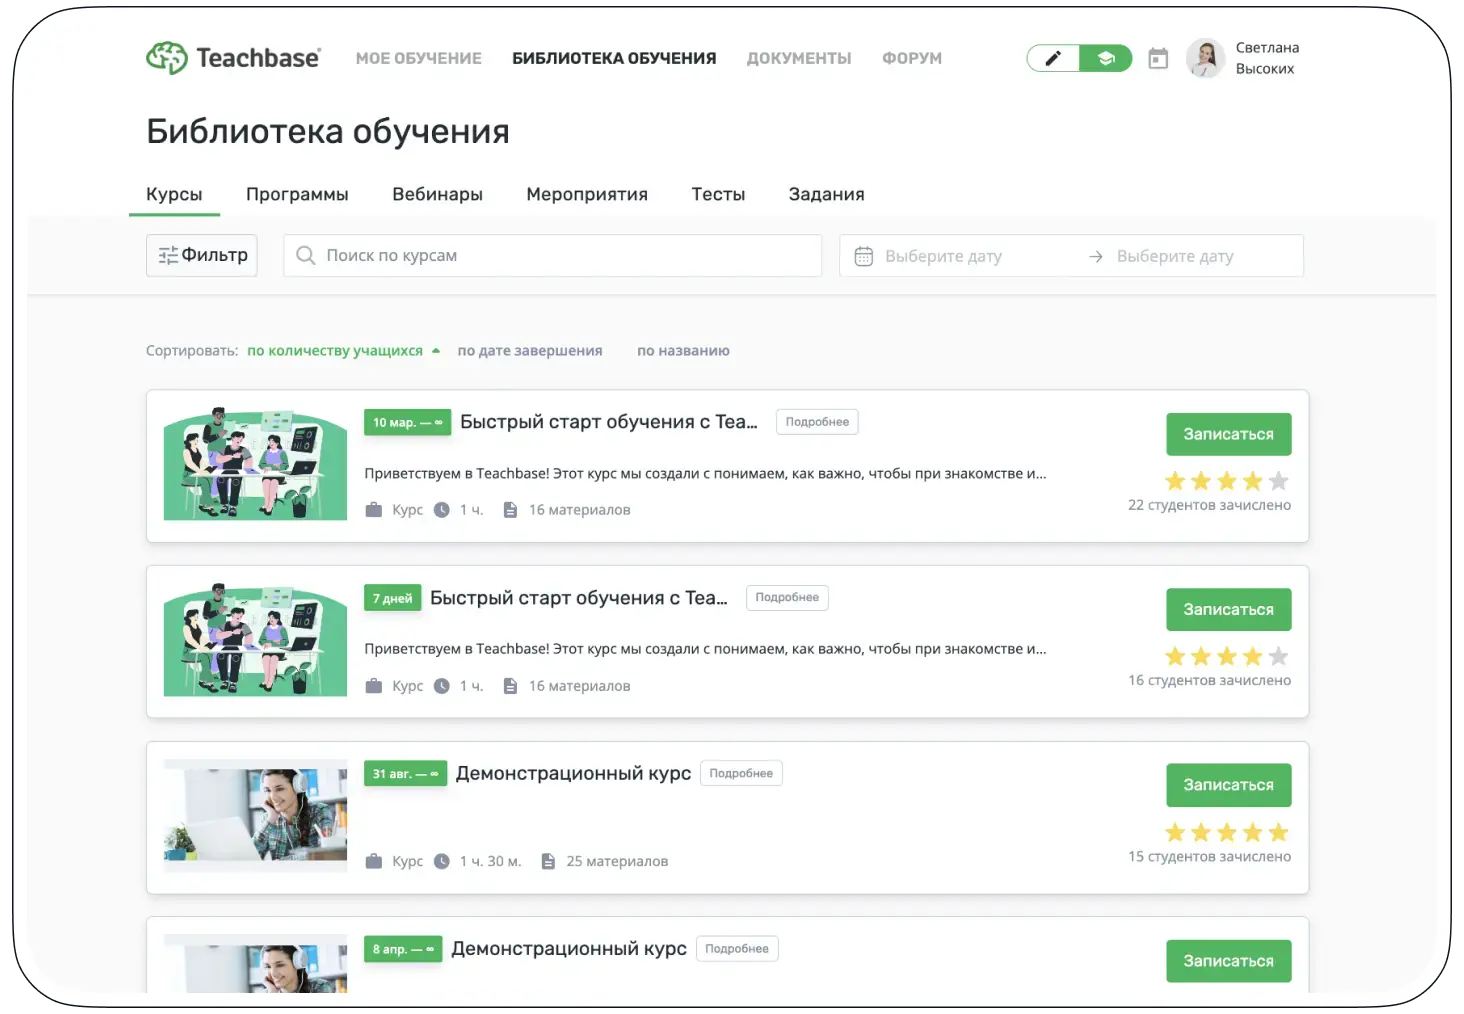Записаться on the 10 мар. course
The image size is (1464, 1014).
(1228, 434)
